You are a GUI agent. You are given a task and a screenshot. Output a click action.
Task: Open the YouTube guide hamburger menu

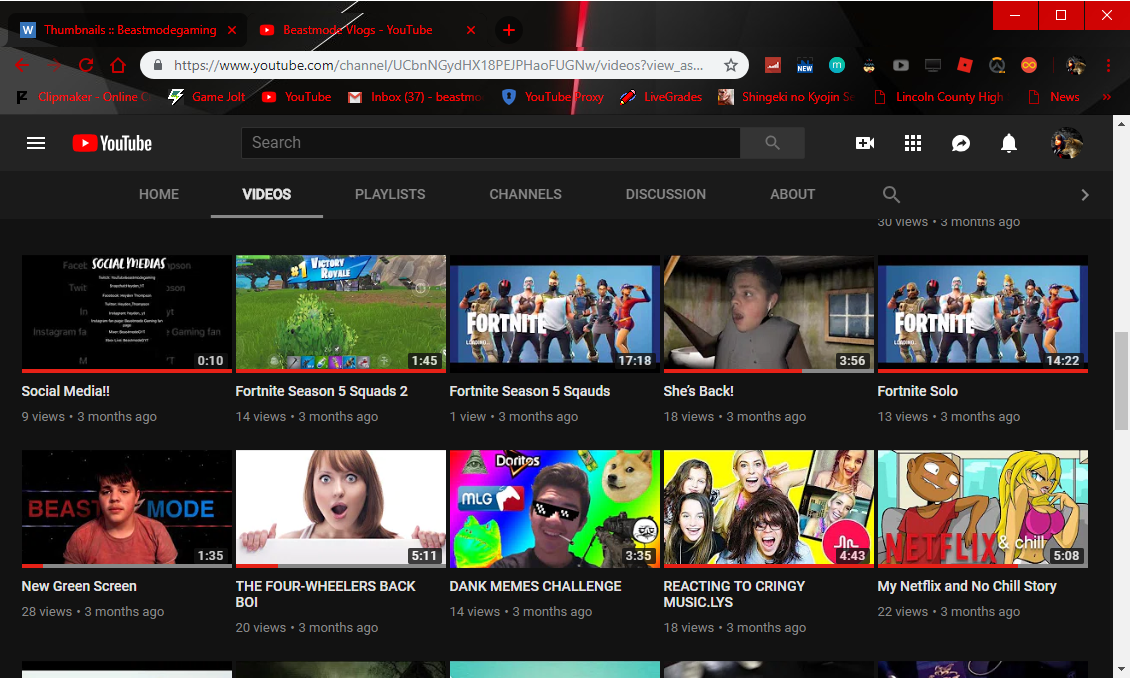(x=36, y=143)
